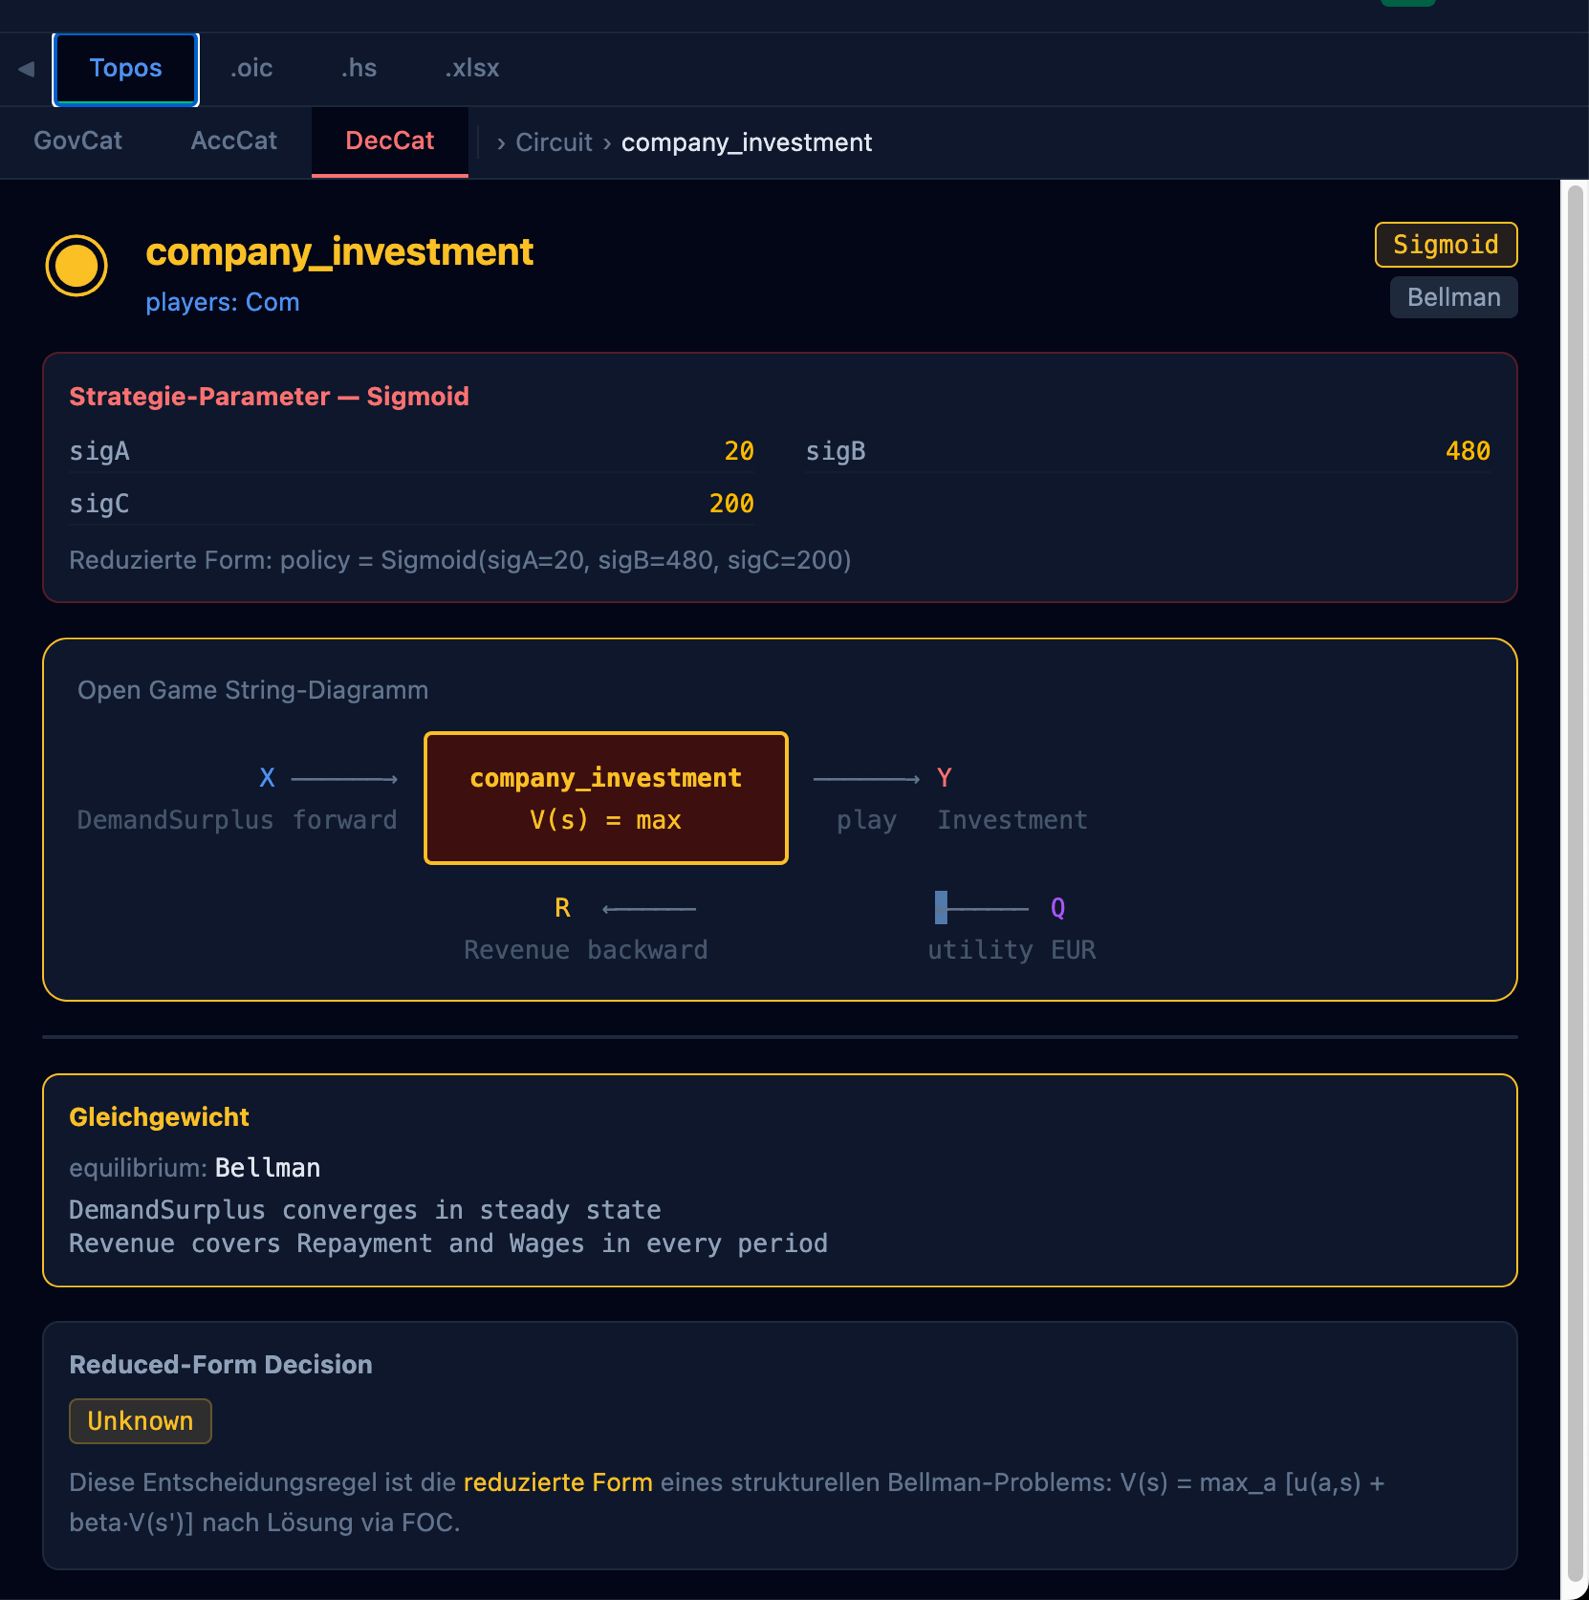Click the 'Revenue backward' label
Screen dimensions: 1589x1600
586,951
